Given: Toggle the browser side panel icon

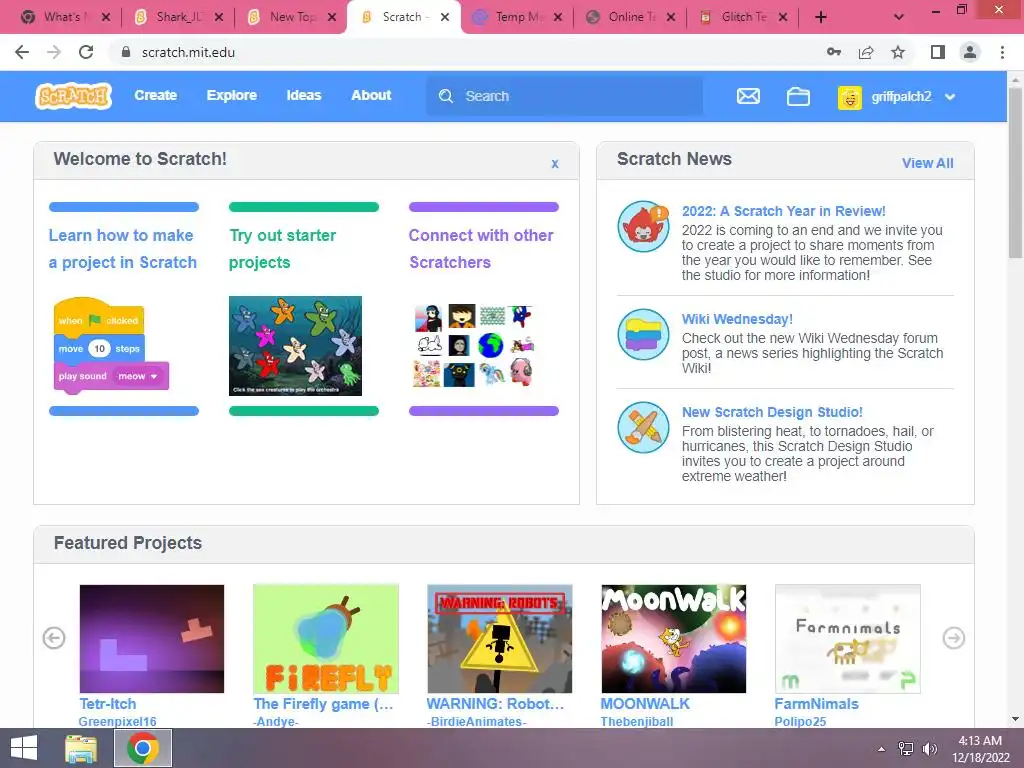Looking at the screenshot, I should point(938,52).
